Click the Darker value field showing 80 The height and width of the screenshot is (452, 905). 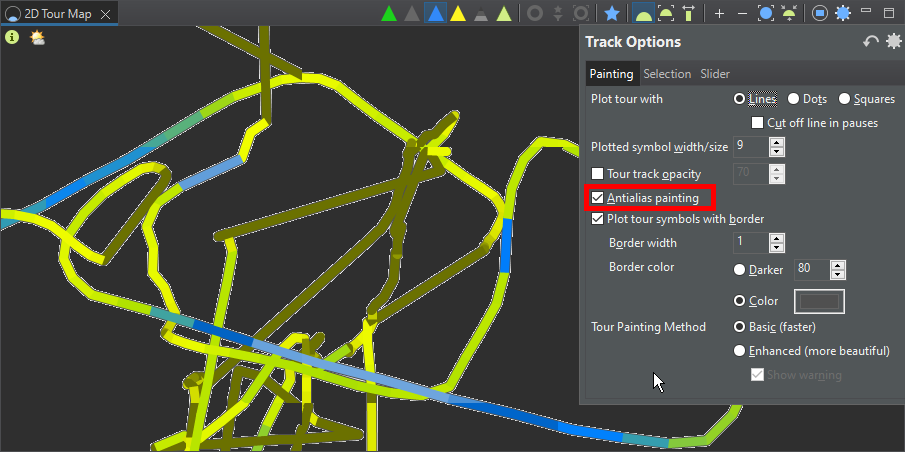point(812,270)
